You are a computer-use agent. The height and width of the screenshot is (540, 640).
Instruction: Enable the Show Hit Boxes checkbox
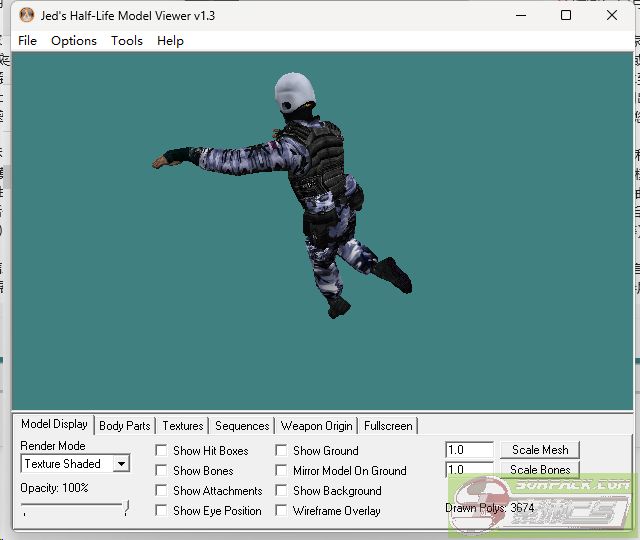point(161,451)
